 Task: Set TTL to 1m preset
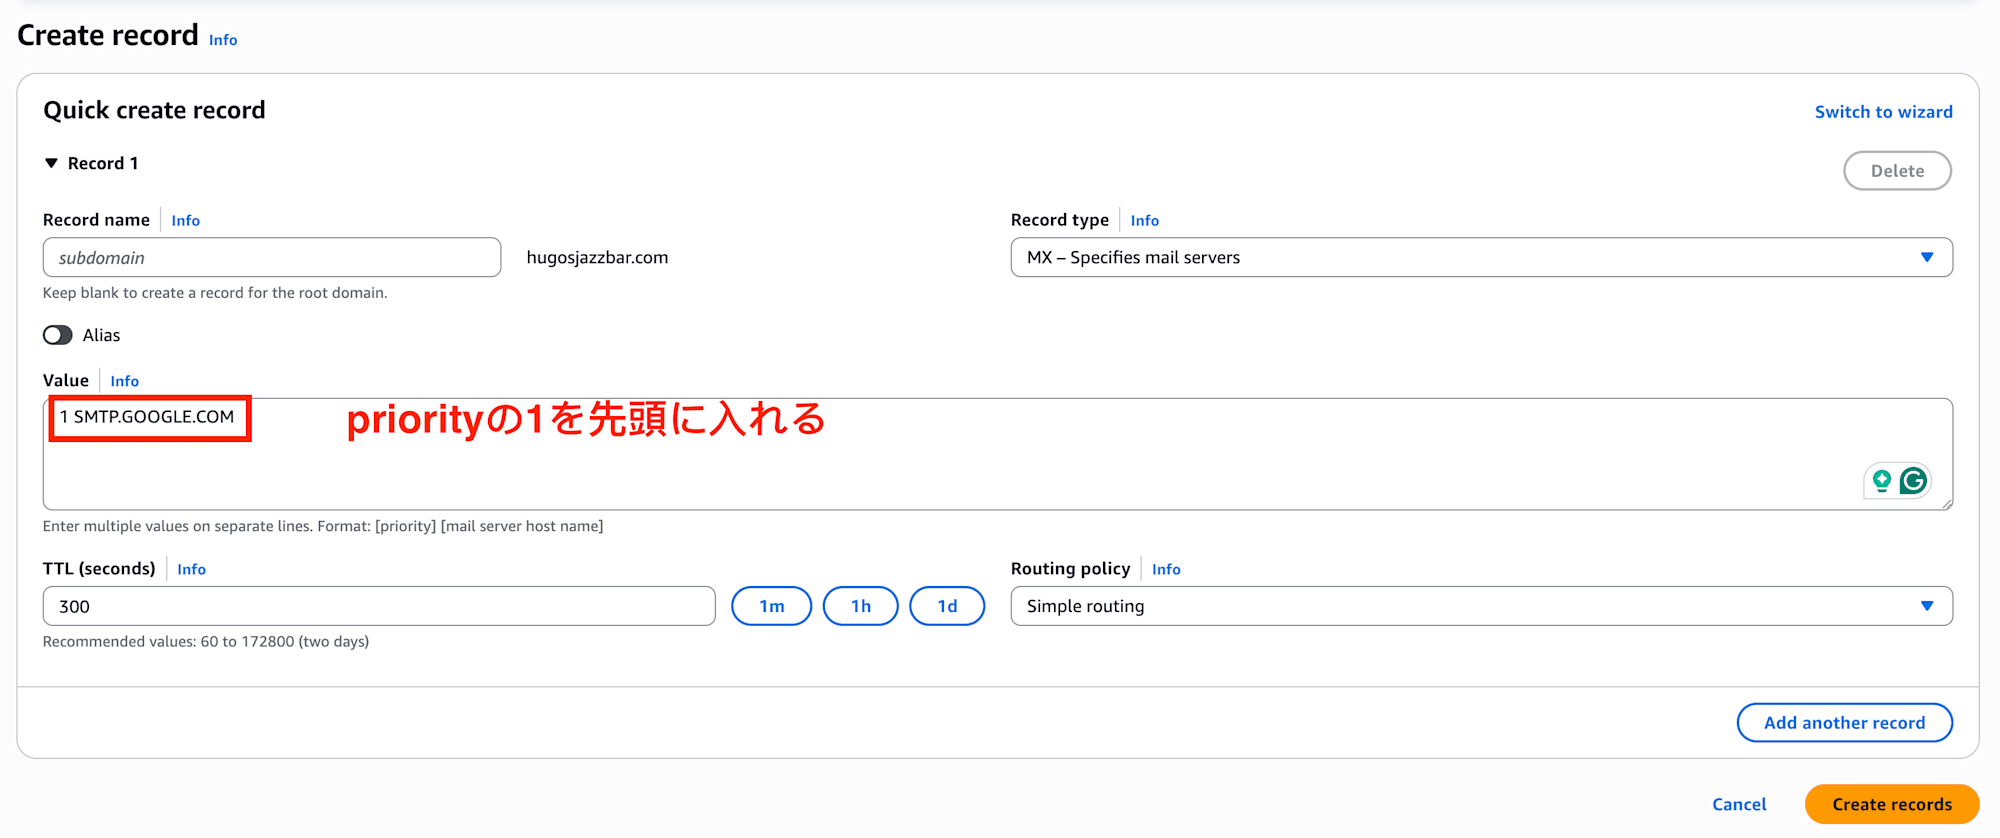[771, 606]
